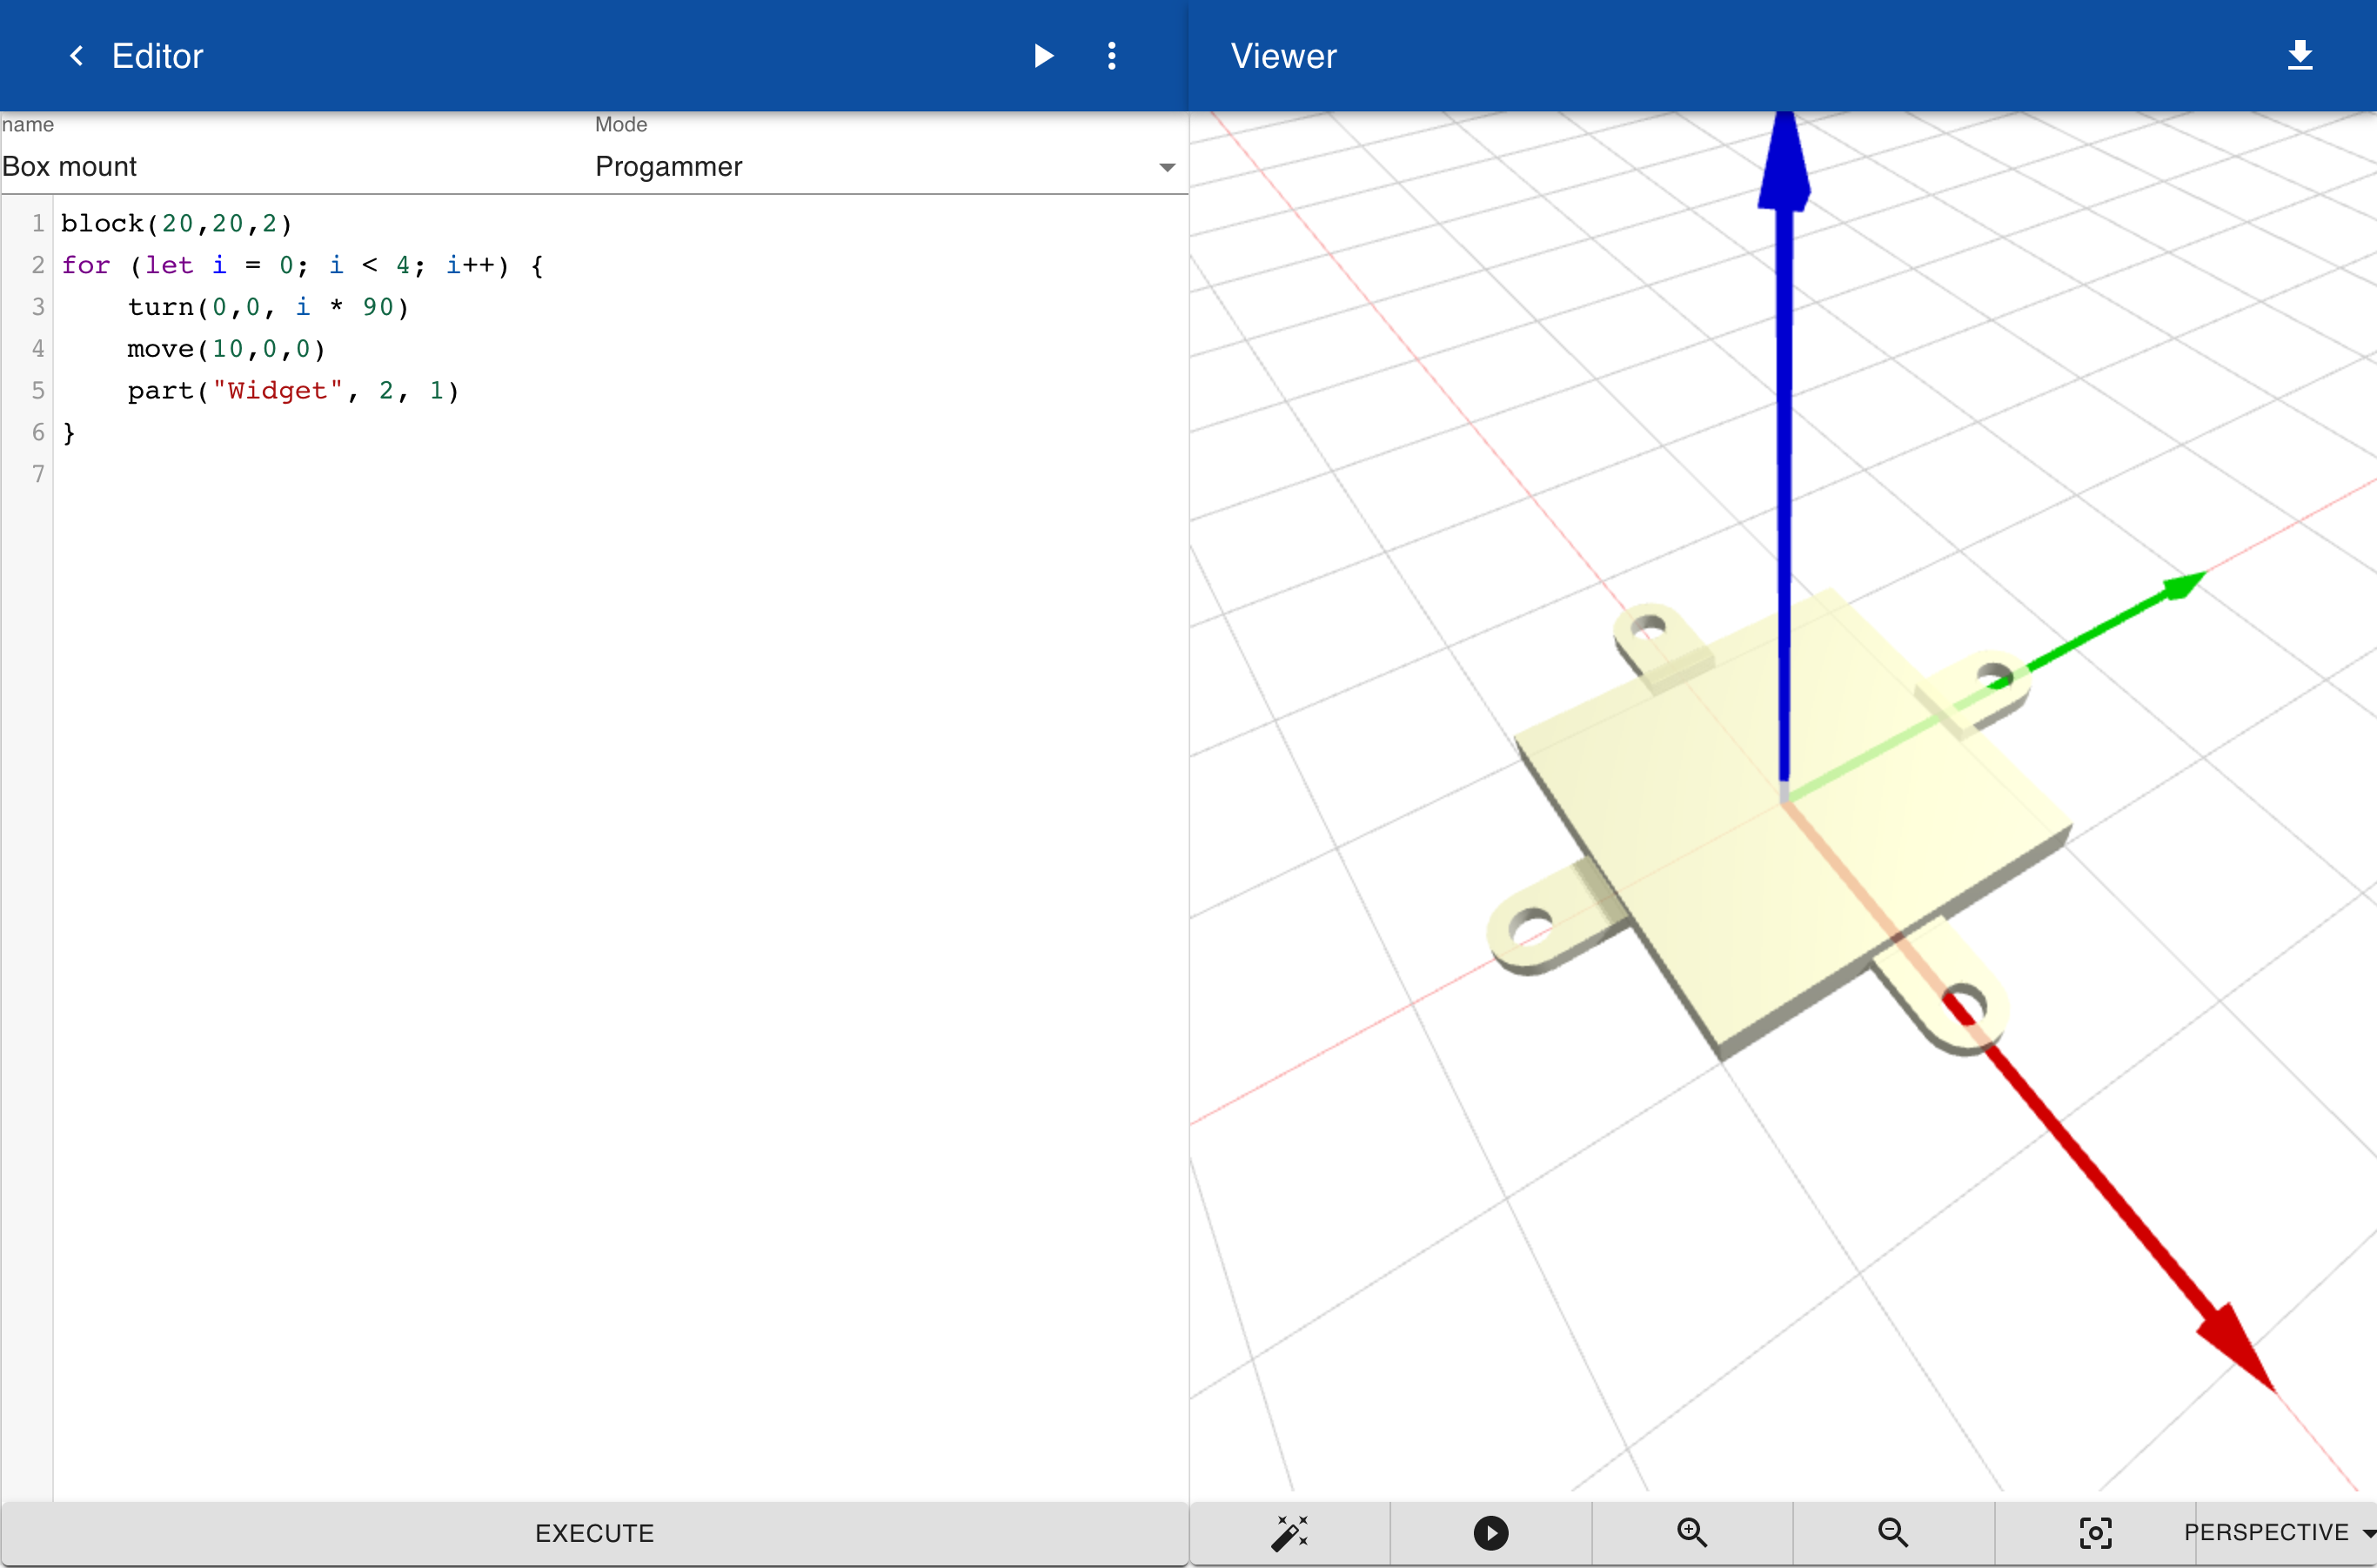Click the move(10,0,0) code line
Screen dimensions: 2377x1568
pyautogui.click(x=226, y=349)
